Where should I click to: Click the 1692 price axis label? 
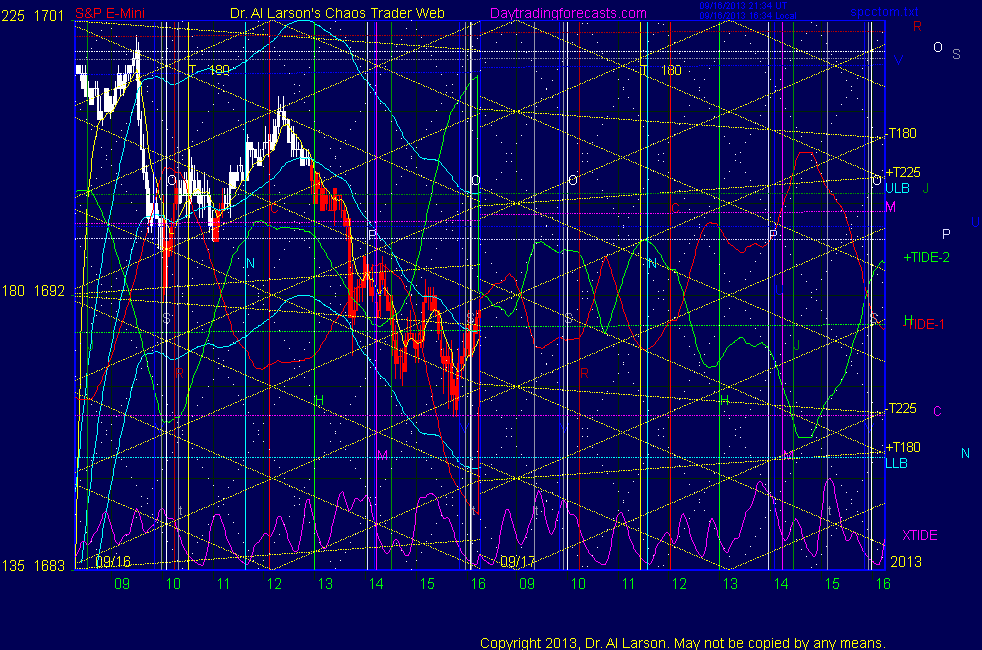49,292
